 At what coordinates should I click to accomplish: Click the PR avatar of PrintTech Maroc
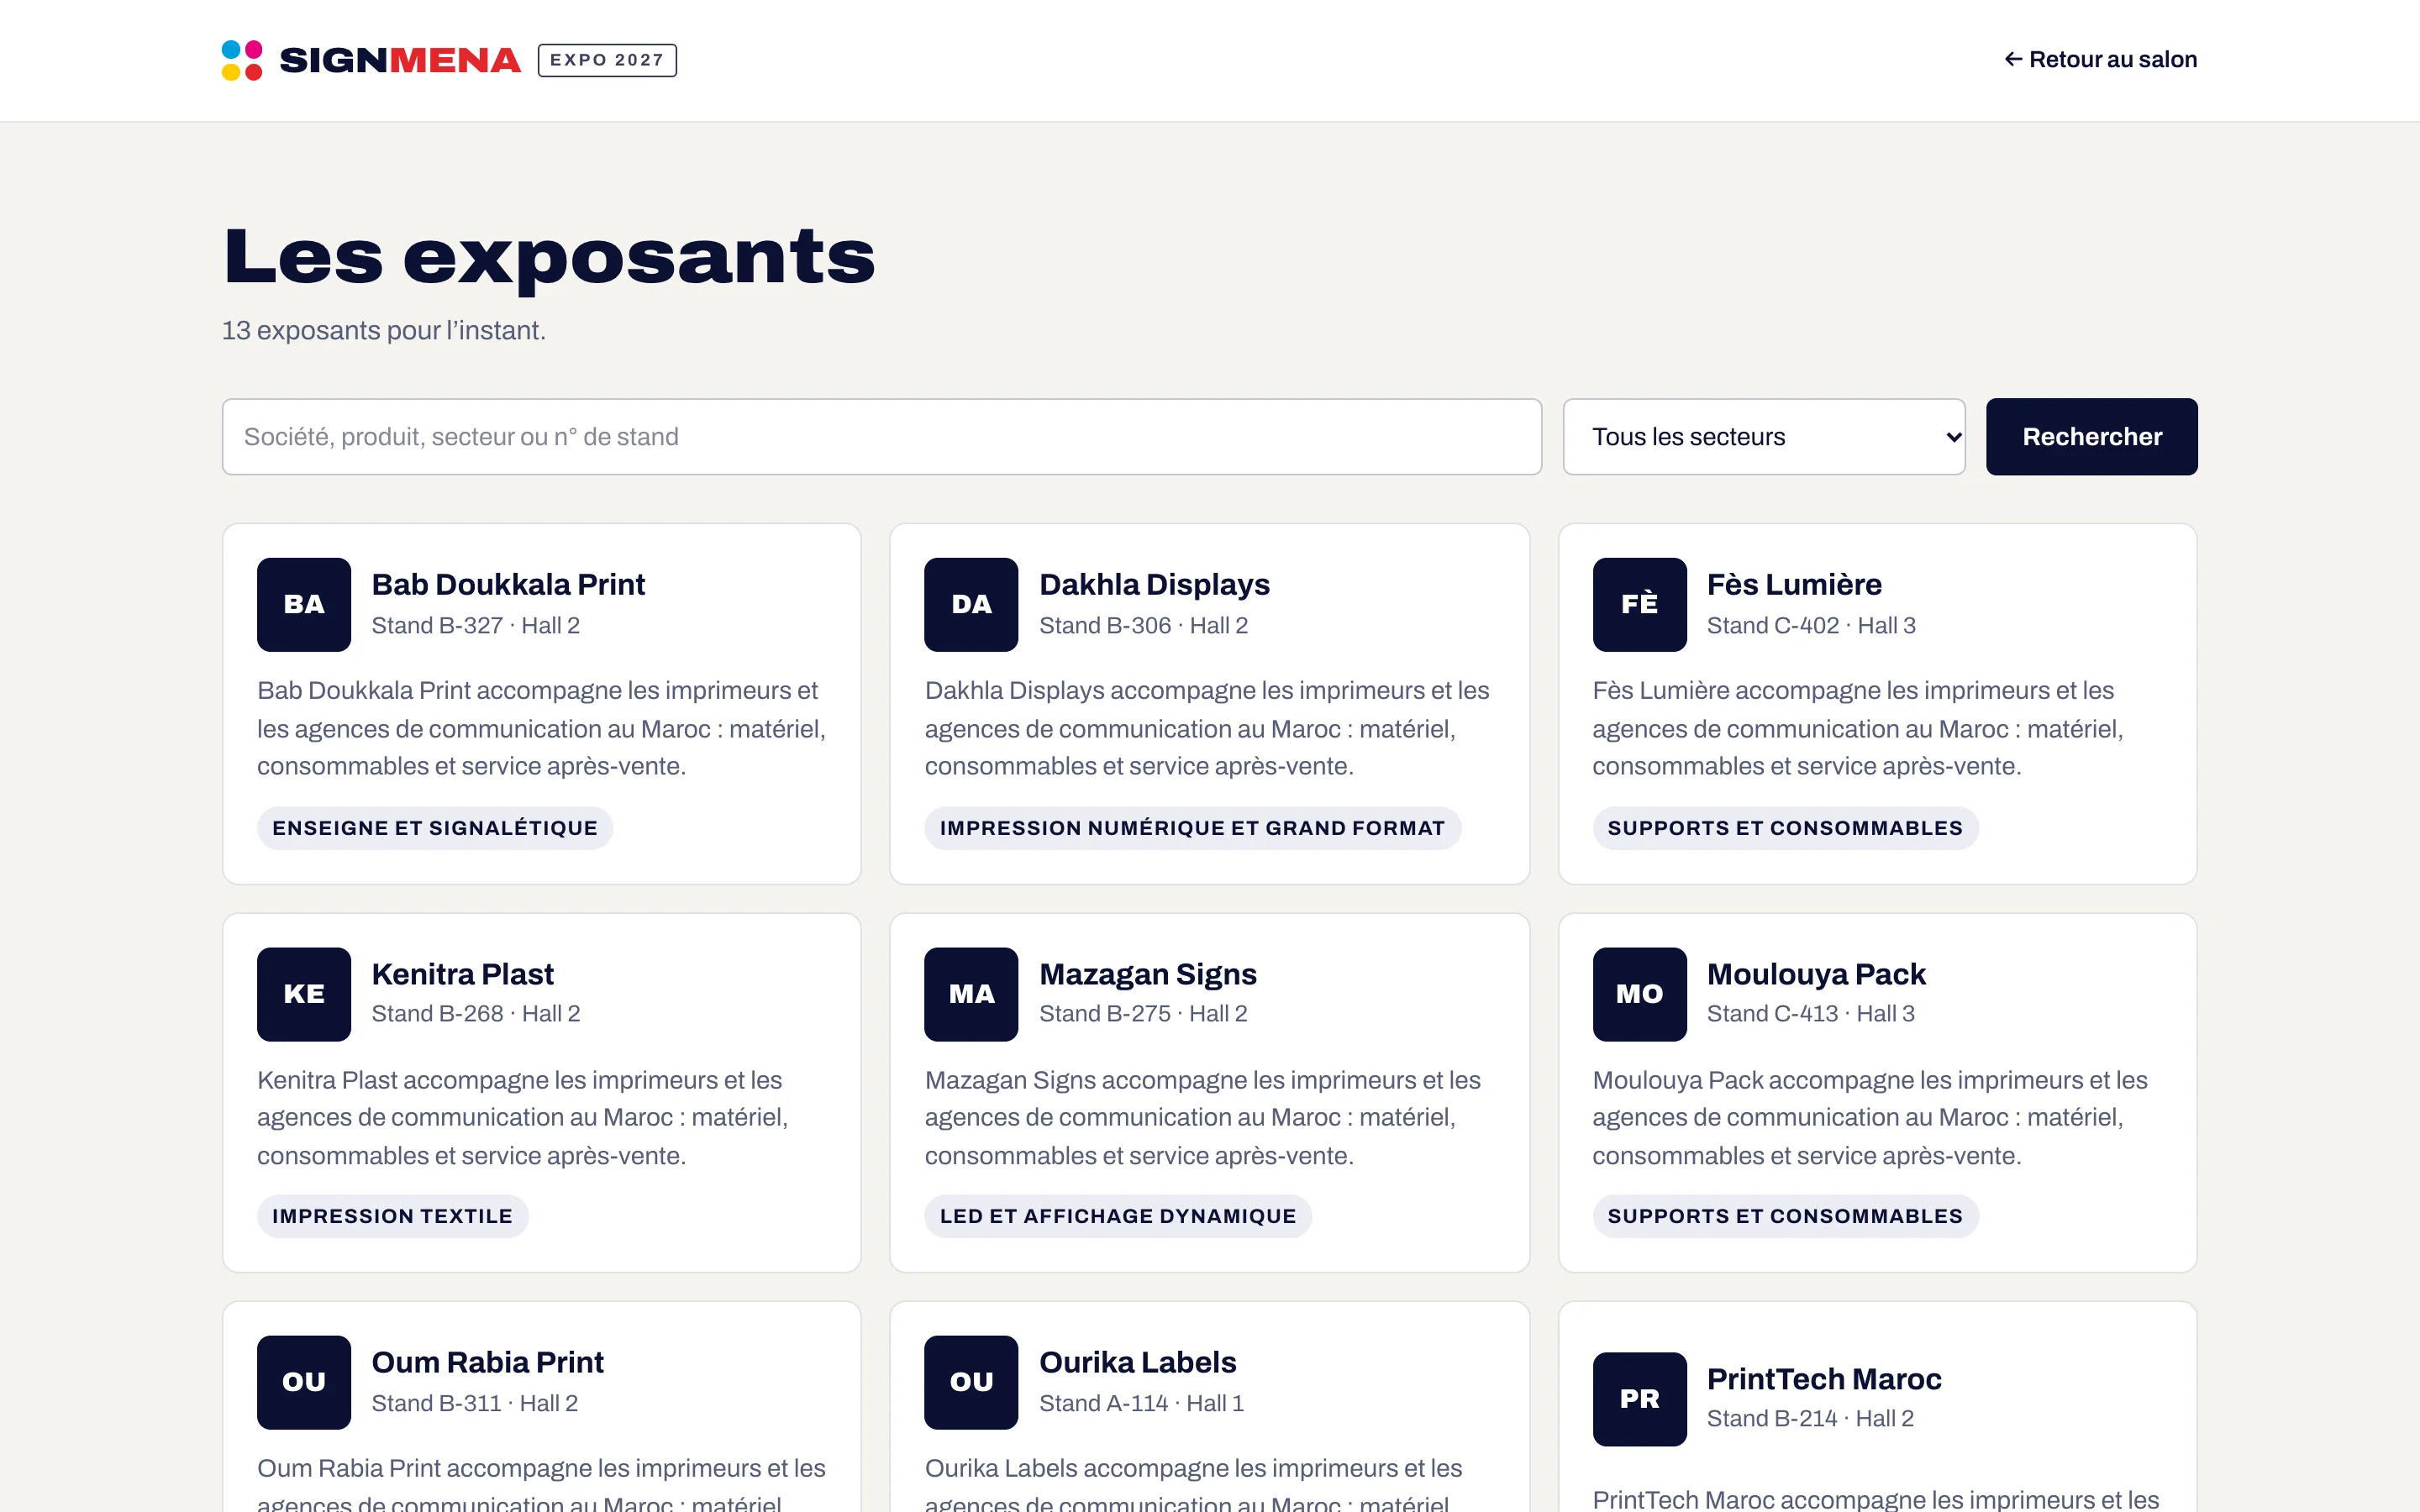pyautogui.click(x=1639, y=1399)
